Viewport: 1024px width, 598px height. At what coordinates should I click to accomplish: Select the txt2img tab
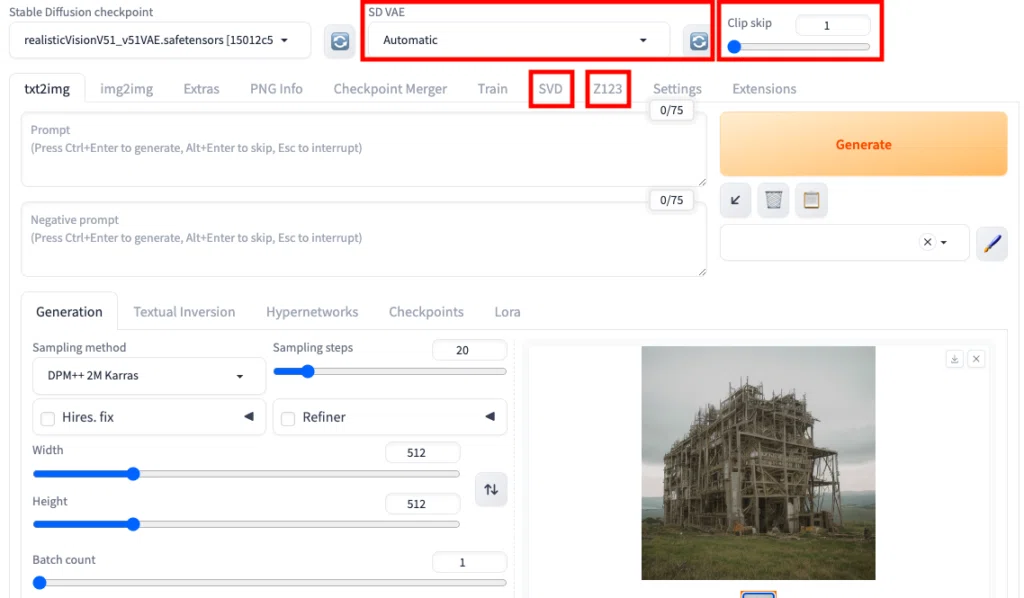click(x=47, y=89)
